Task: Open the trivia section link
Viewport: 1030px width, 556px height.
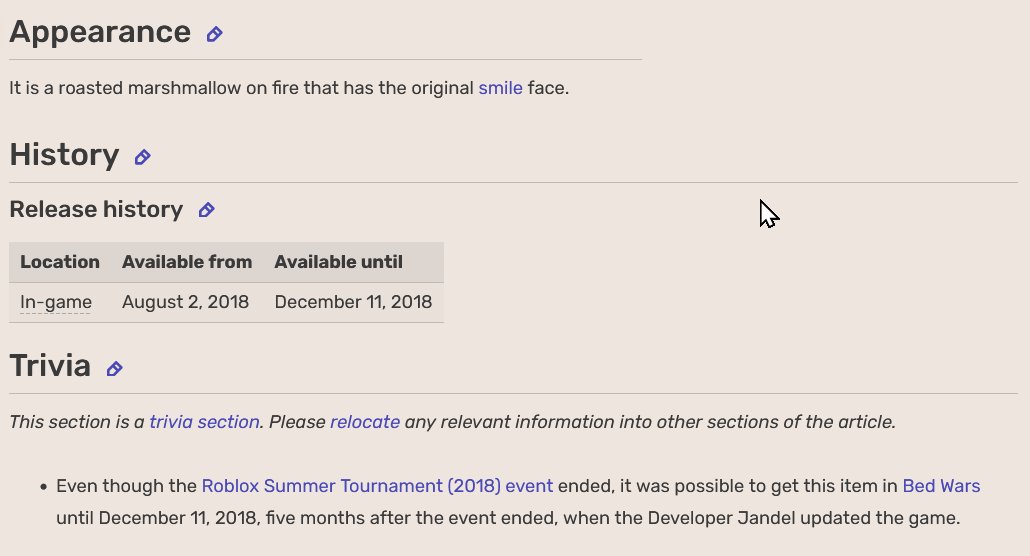Action: tap(204, 422)
